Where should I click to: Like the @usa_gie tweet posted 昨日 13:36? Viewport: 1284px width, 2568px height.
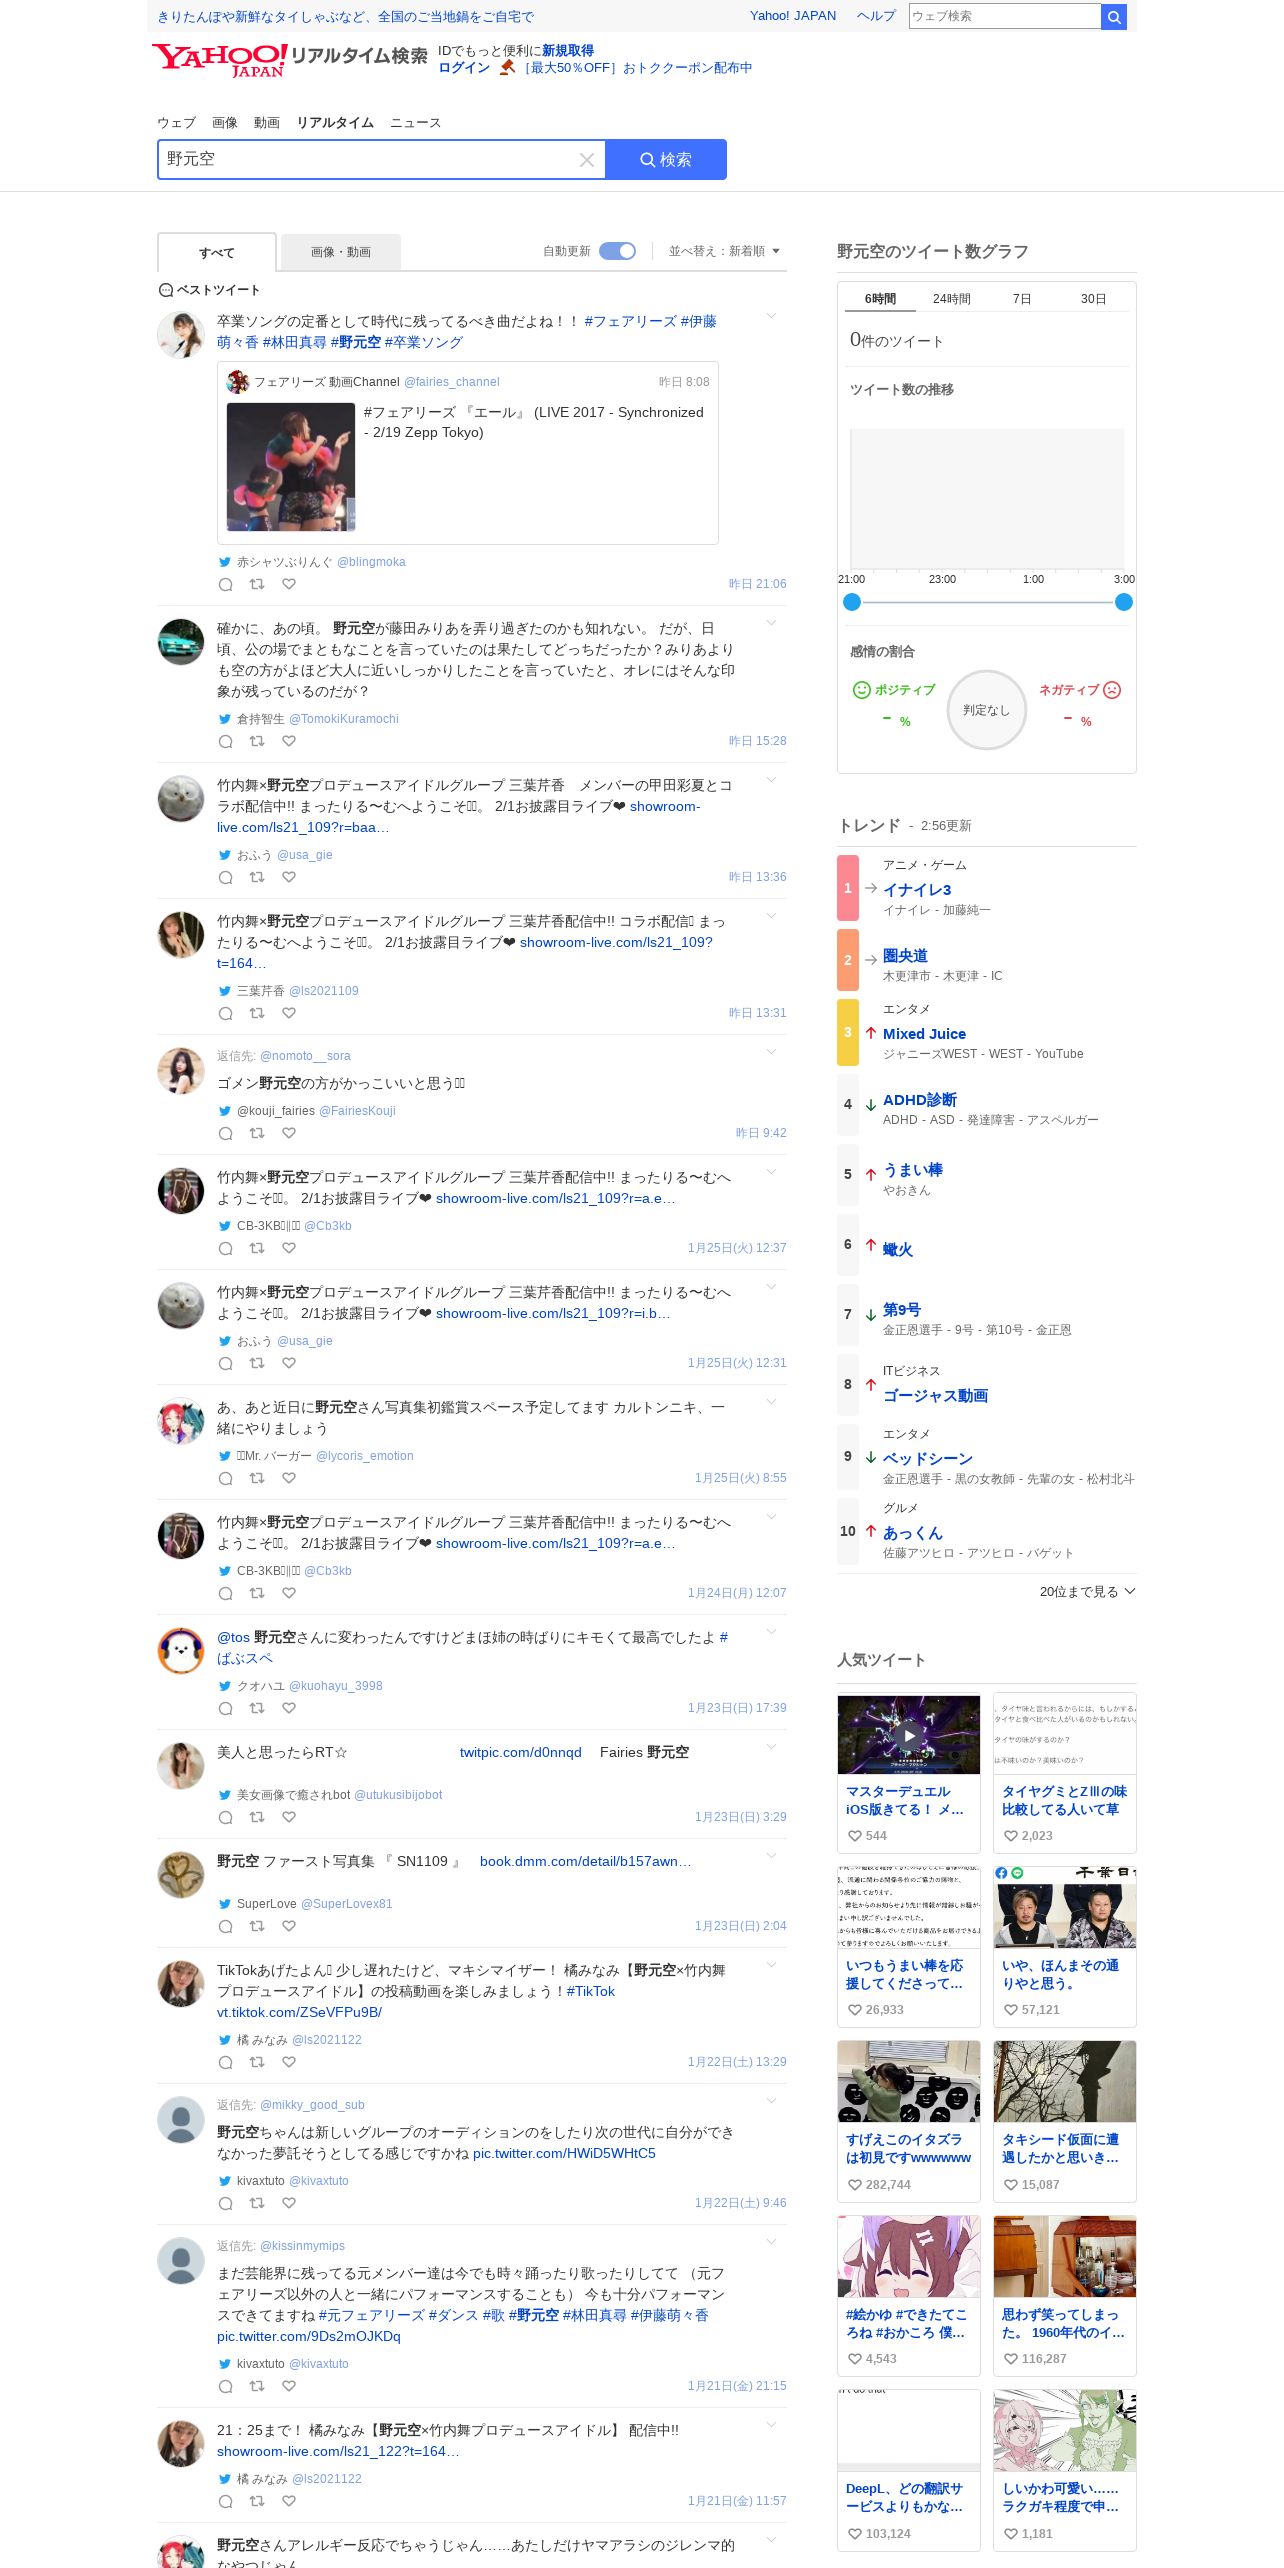point(289,877)
